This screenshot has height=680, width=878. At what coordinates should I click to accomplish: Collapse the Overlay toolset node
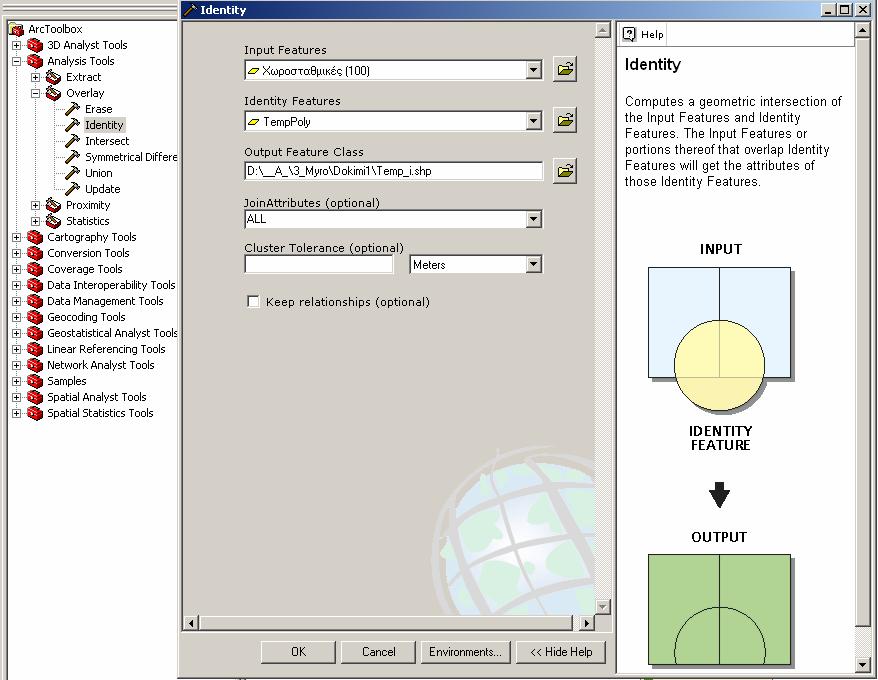[x=35, y=93]
